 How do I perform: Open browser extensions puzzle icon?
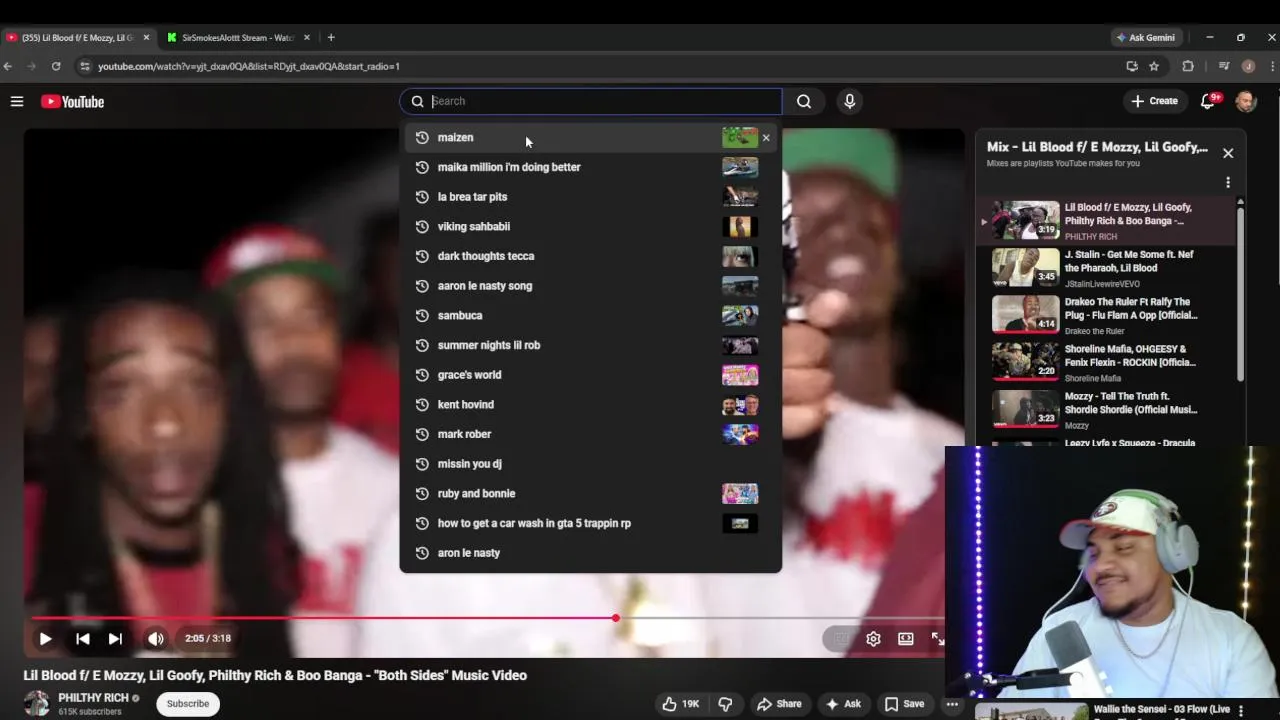[x=1188, y=66]
